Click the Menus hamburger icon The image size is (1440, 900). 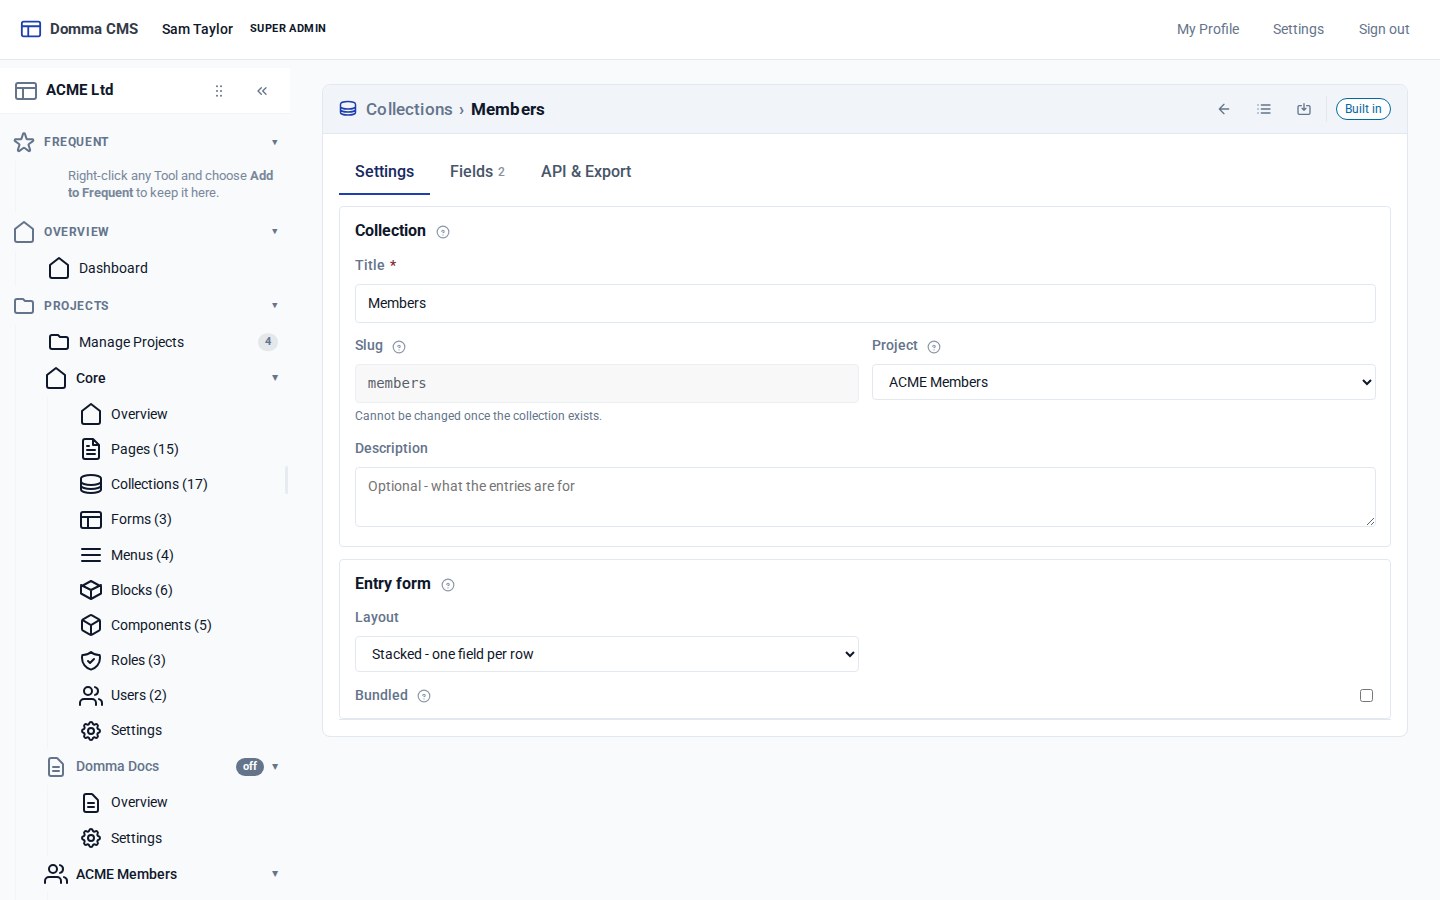point(91,555)
